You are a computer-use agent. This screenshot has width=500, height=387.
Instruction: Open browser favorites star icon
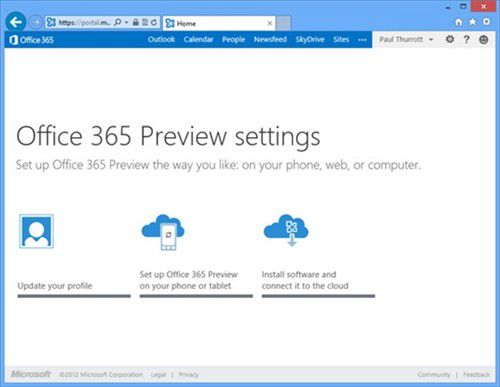point(473,22)
